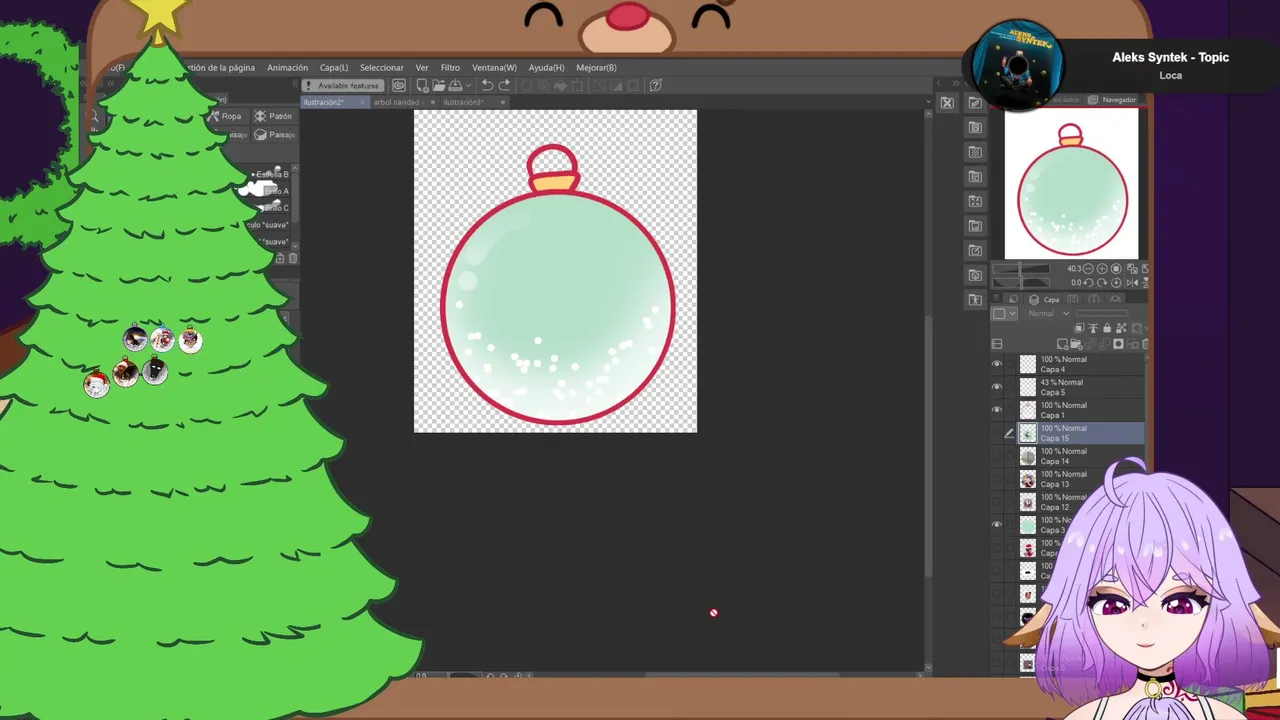Screen dimensions: 1280x720
Task: Click the fifth material folder icon in dock
Action: coord(975,201)
